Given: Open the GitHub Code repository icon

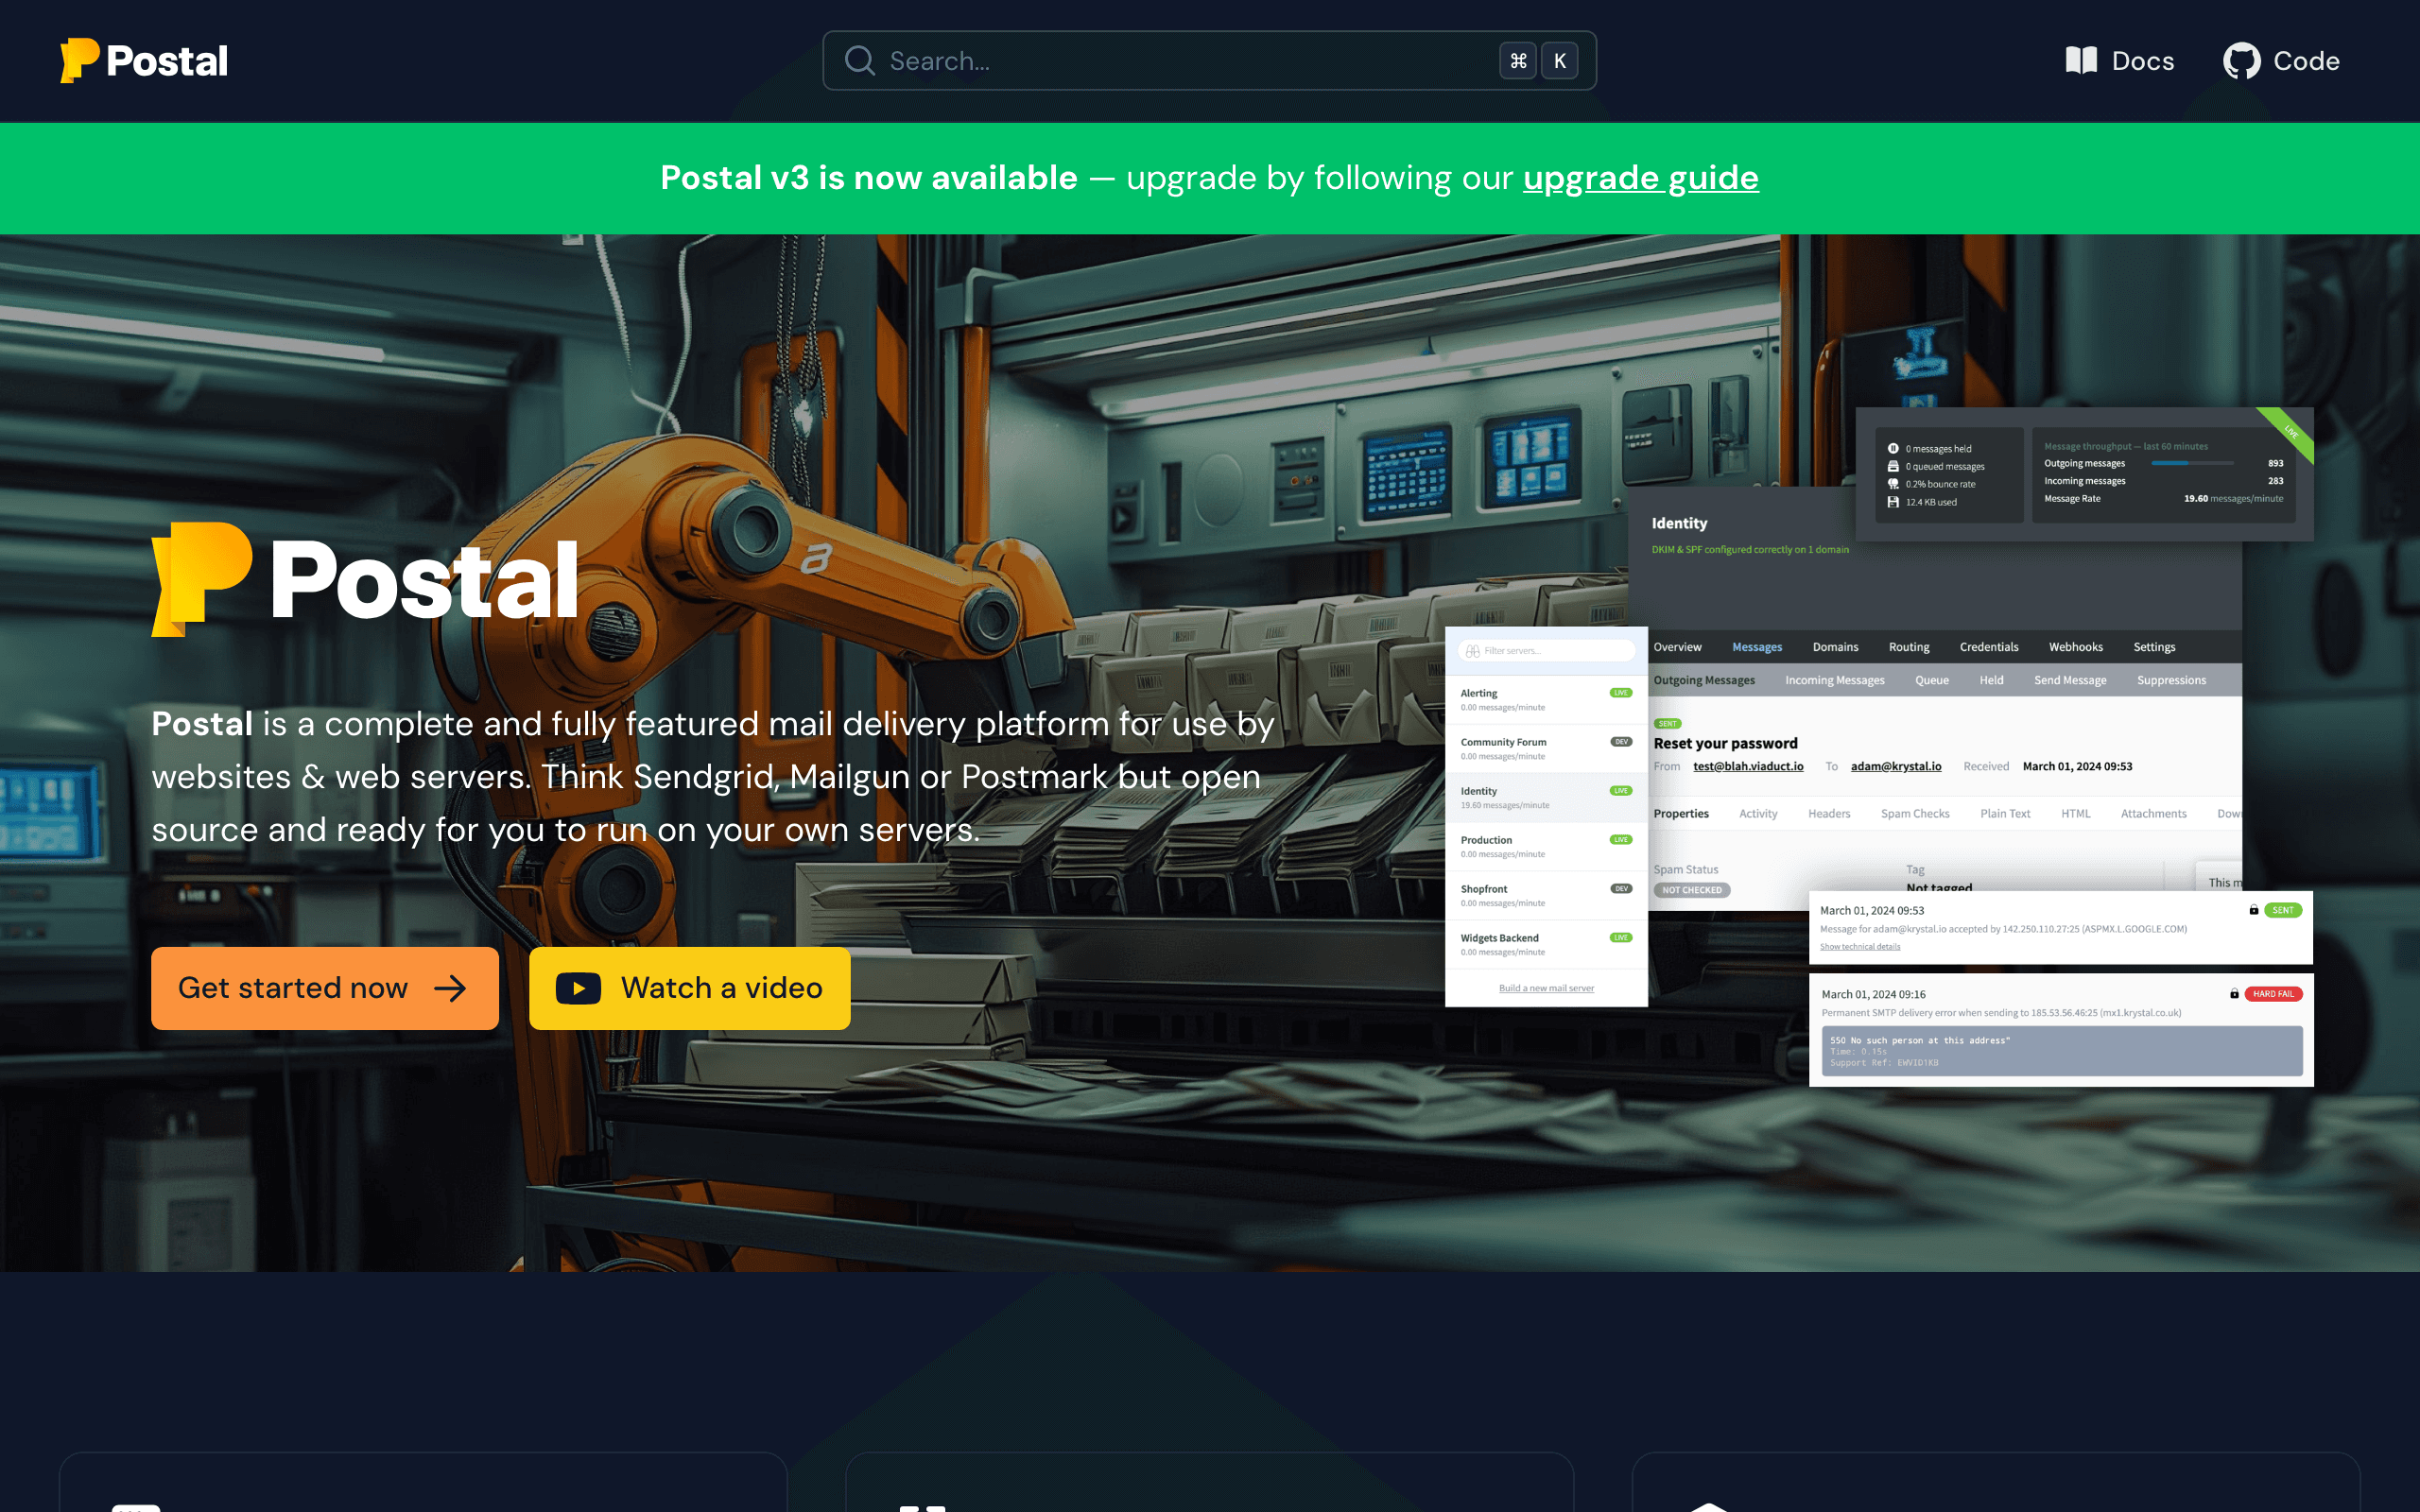Looking at the screenshot, I should (x=2242, y=60).
